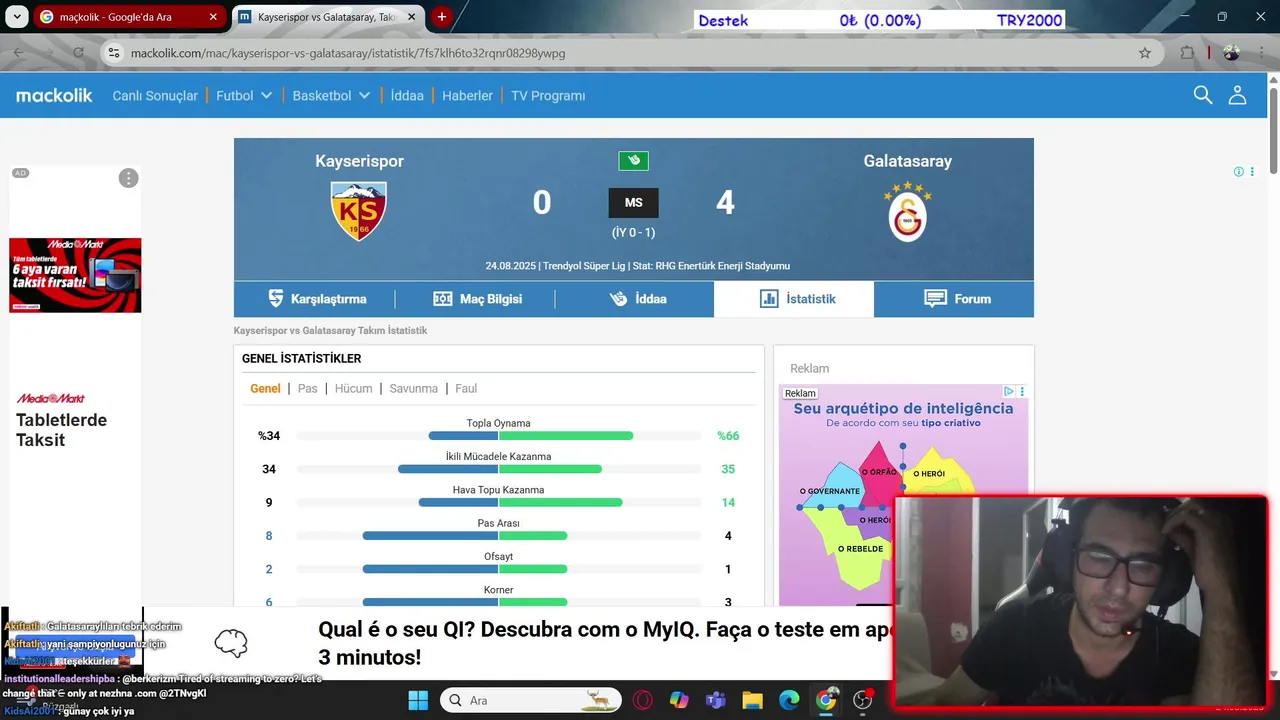Select Genel statistics filter
1280x720 pixels.
click(265, 388)
